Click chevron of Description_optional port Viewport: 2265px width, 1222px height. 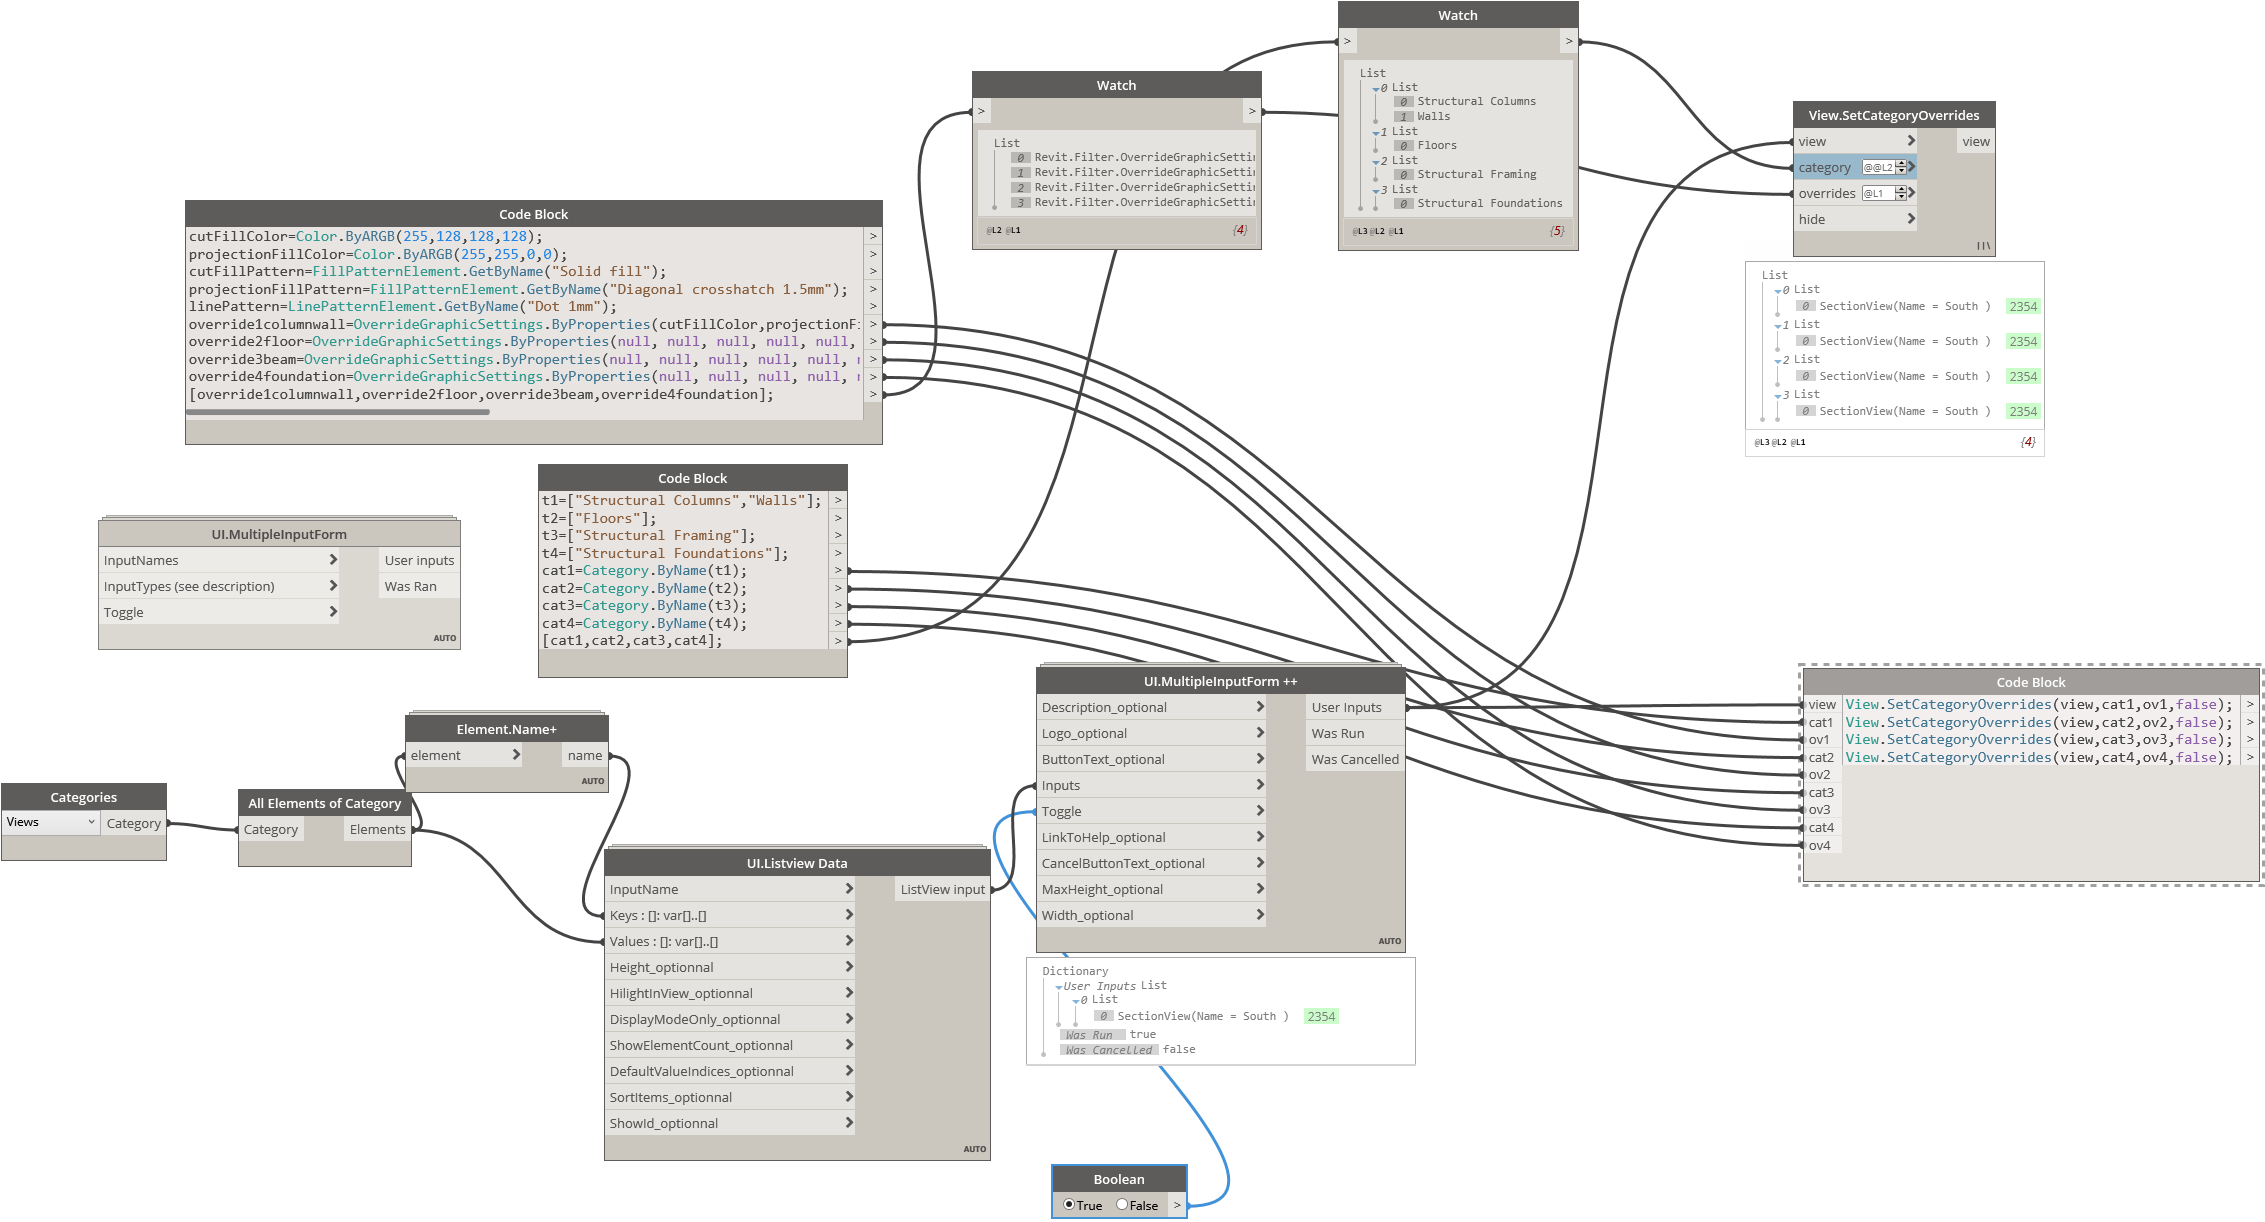(1260, 707)
